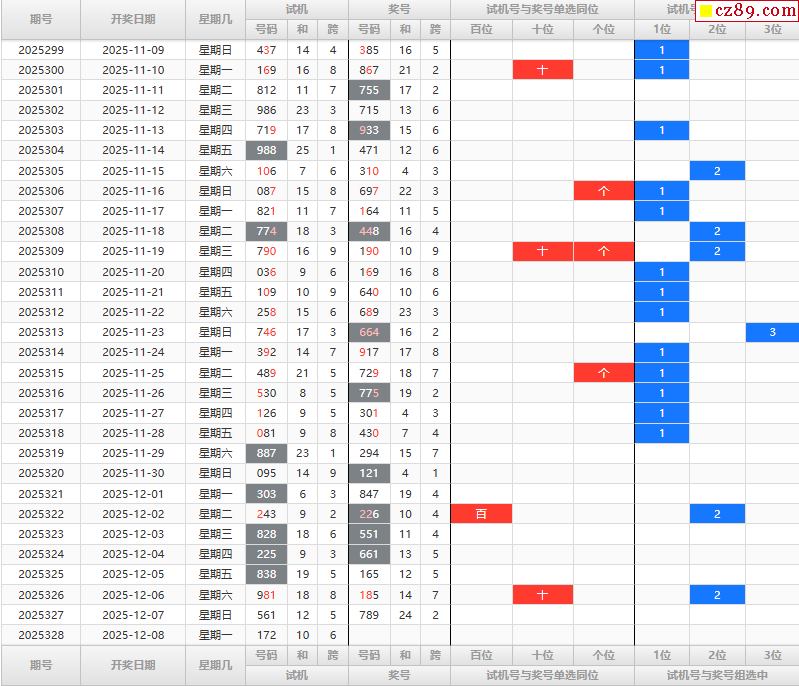This screenshot has width=799, height=686.
Task: Click the top 百位 column header
Action: pos(481,29)
